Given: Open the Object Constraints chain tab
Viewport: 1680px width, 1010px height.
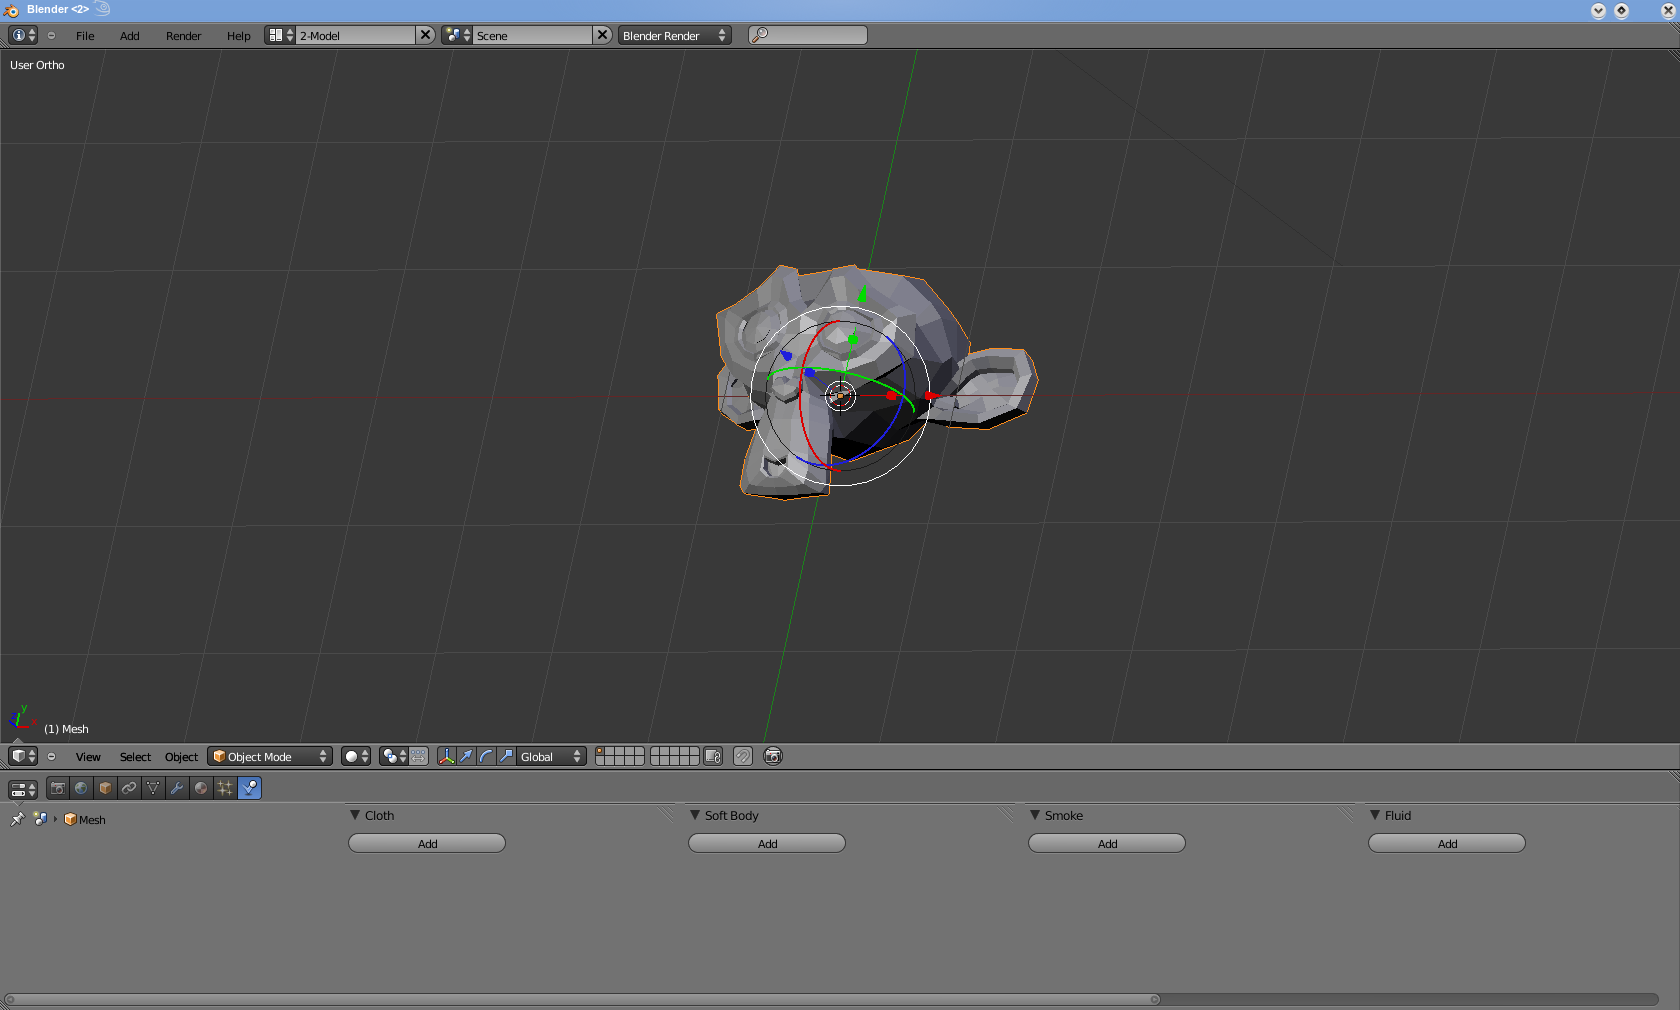Looking at the screenshot, I should pyautogui.click(x=129, y=788).
